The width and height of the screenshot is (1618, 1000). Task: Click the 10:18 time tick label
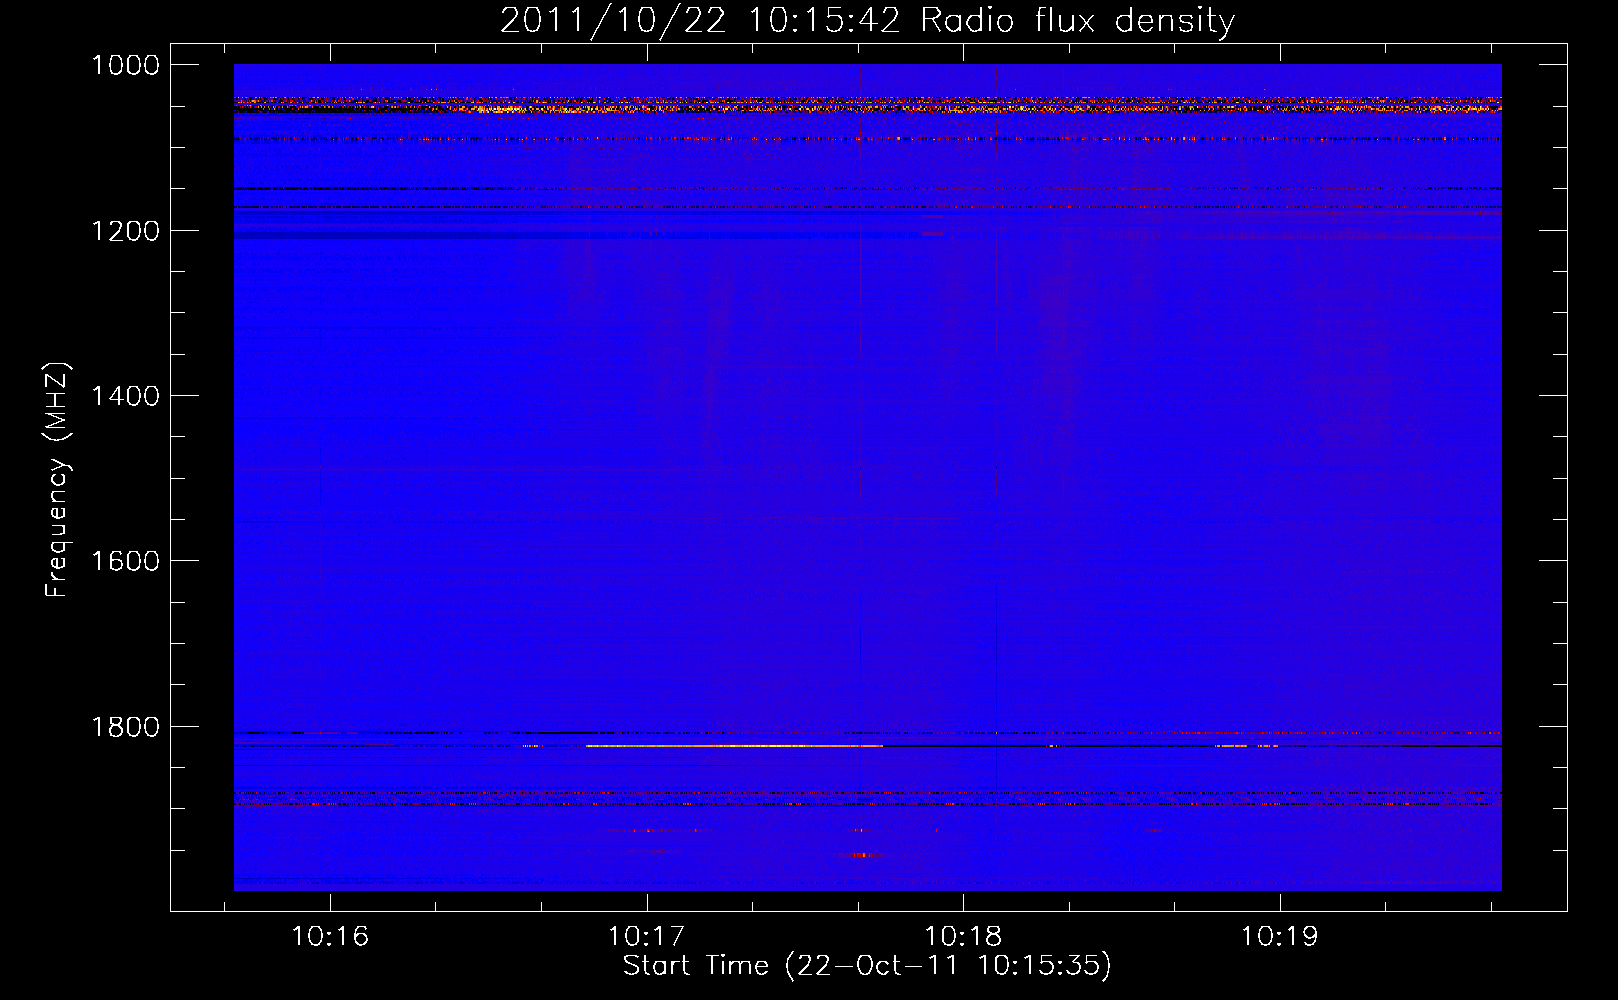pos(963,936)
